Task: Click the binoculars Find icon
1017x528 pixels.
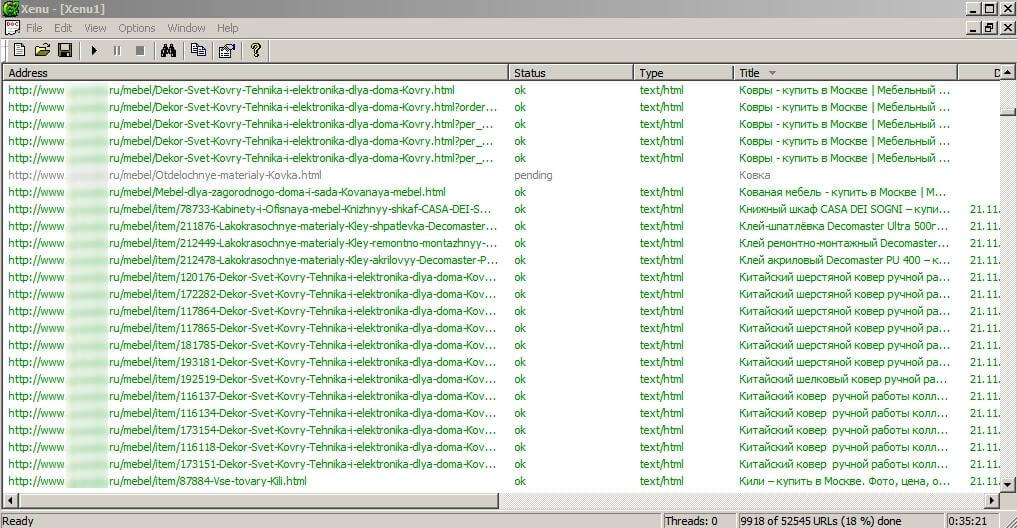Action: click(x=168, y=49)
